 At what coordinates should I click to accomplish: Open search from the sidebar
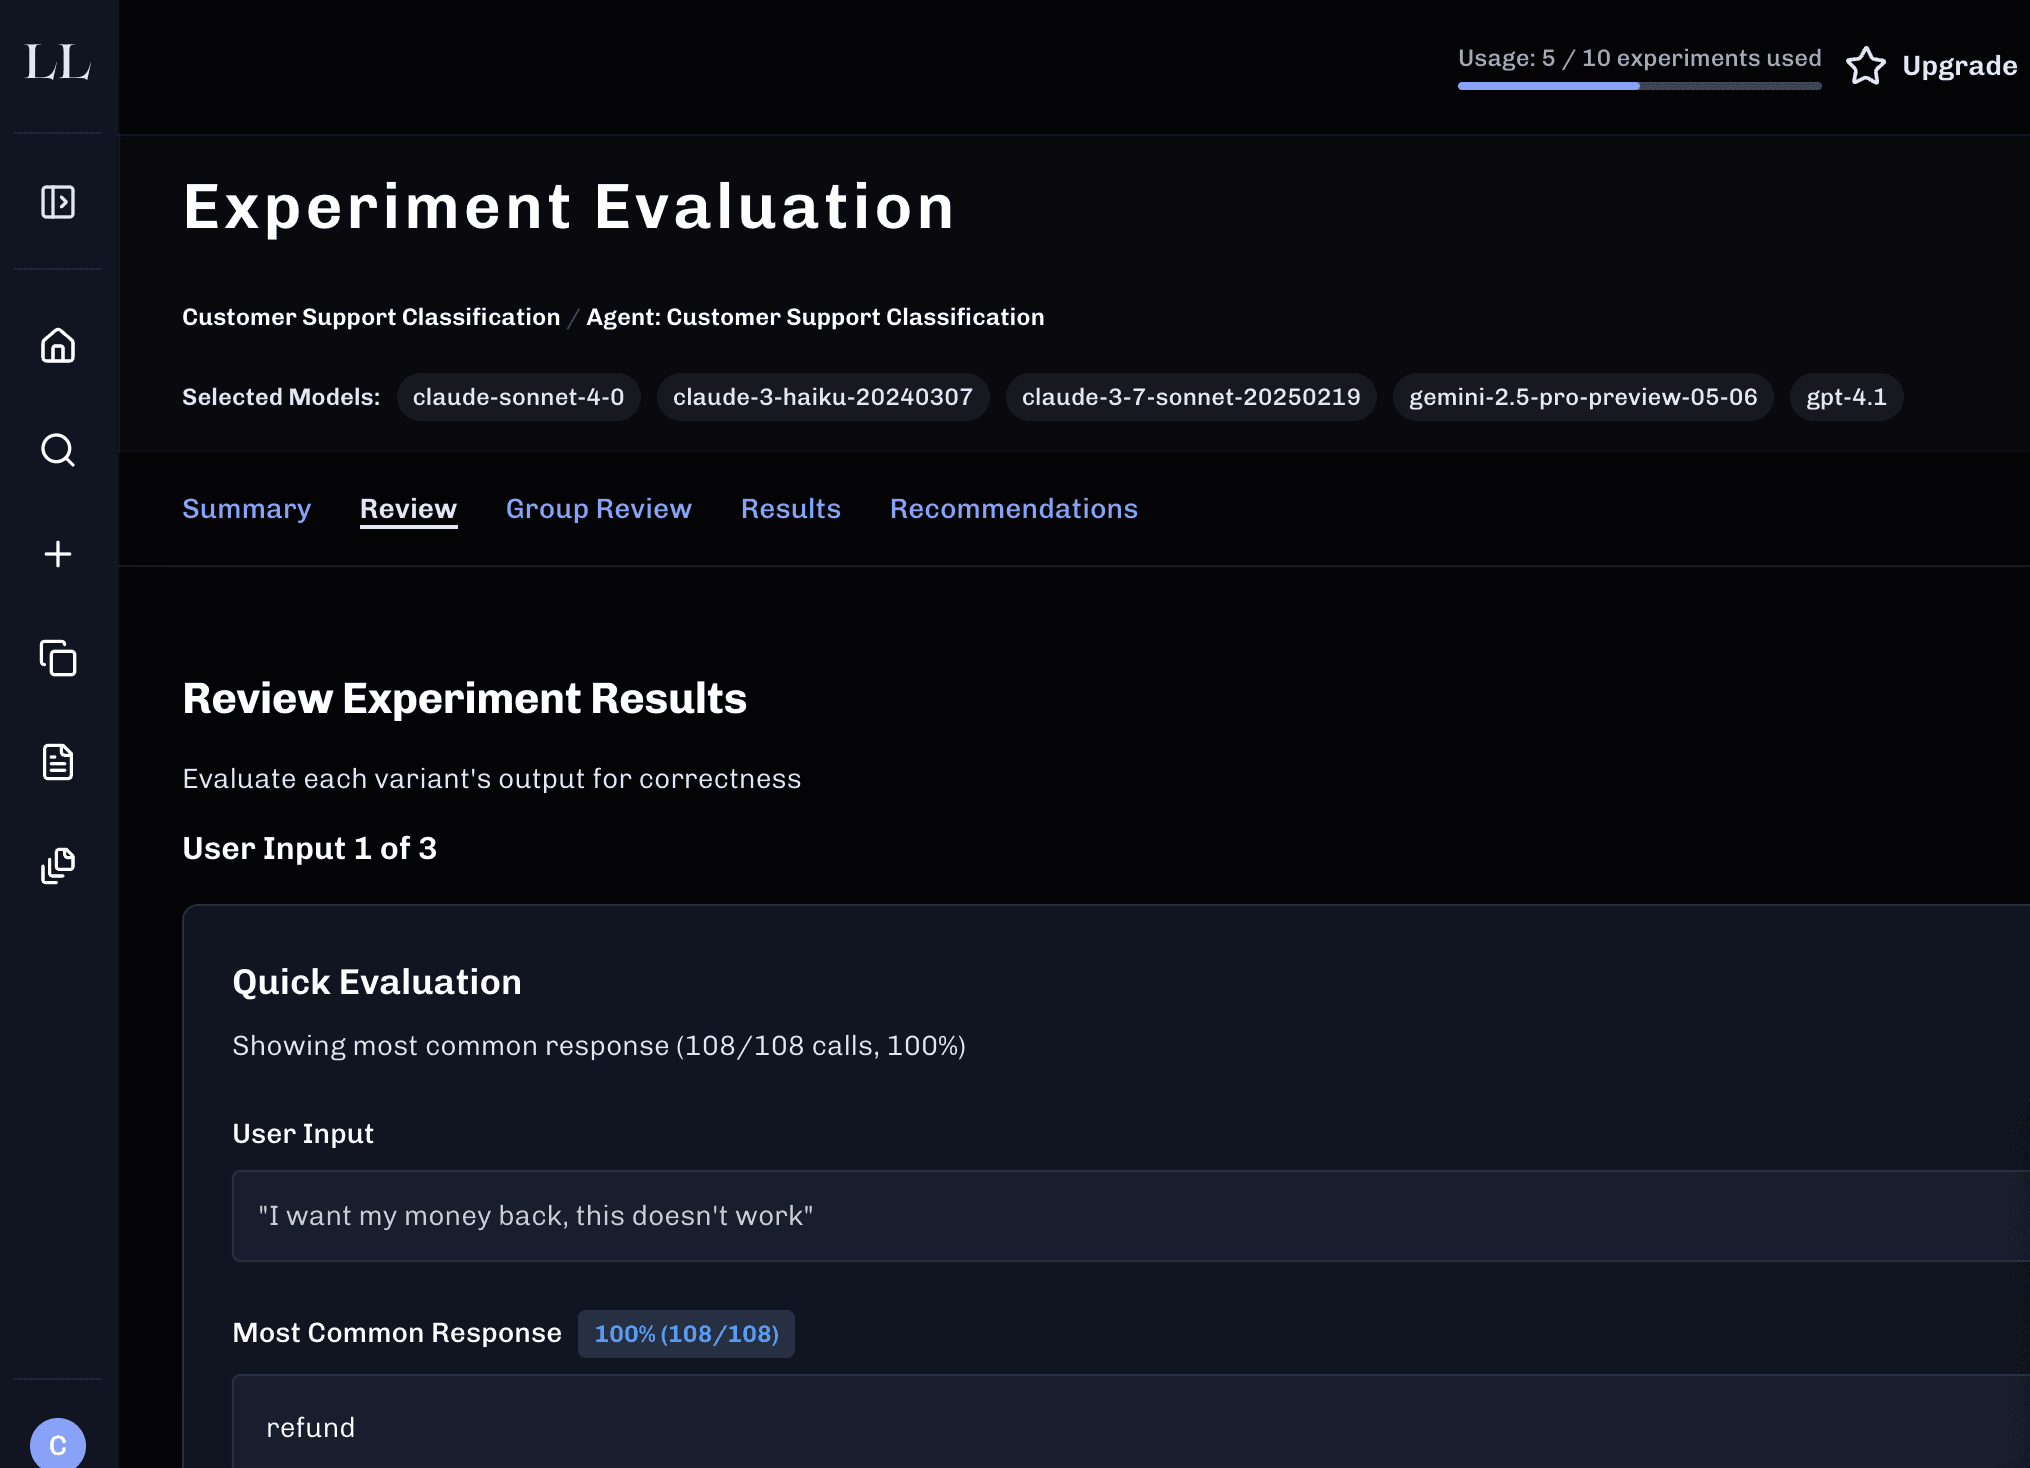point(57,451)
